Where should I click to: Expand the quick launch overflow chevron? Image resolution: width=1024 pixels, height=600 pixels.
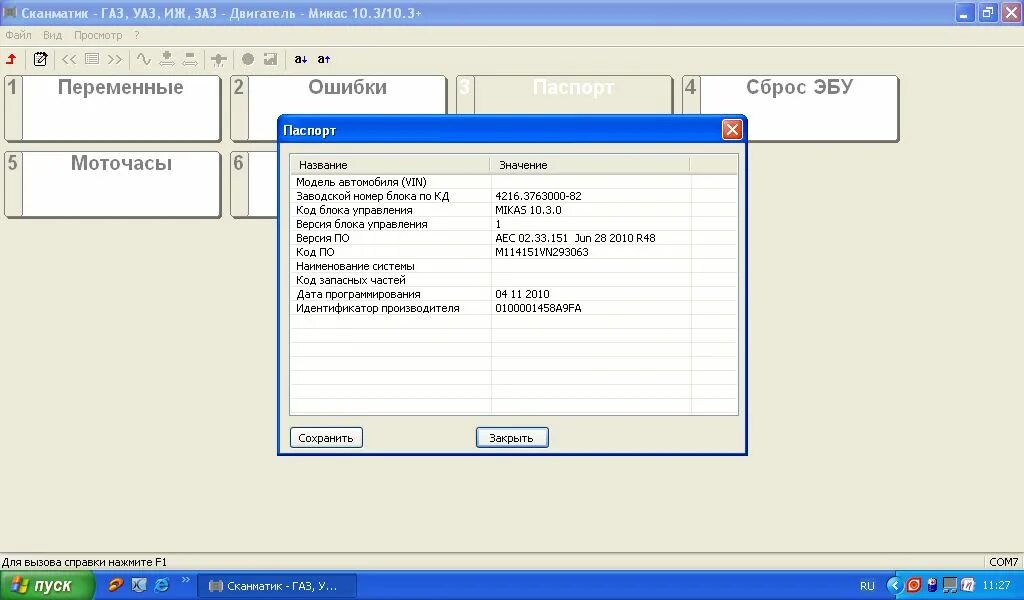(x=185, y=580)
